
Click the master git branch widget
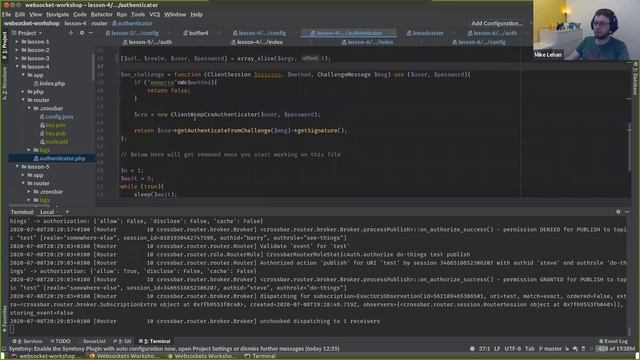pos(550,349)
